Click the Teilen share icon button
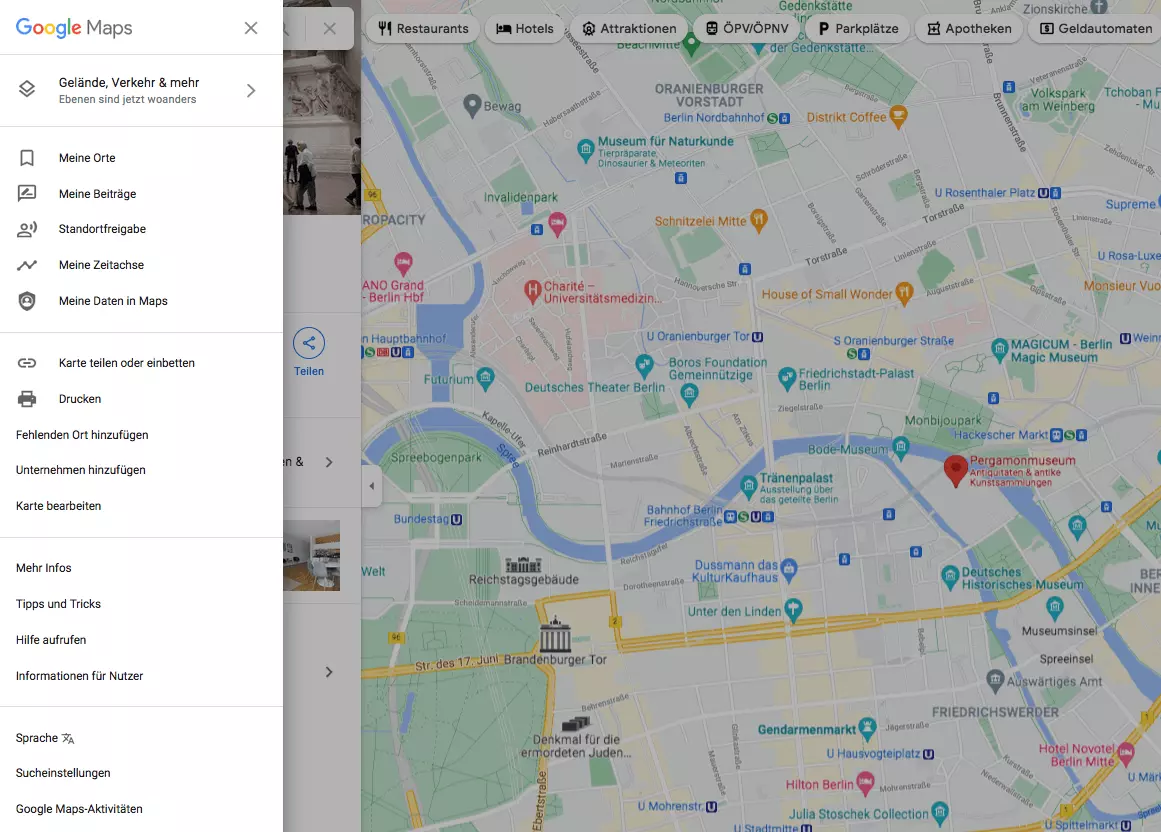Screen dimensions: 1161x832 [x=309, y=344]
